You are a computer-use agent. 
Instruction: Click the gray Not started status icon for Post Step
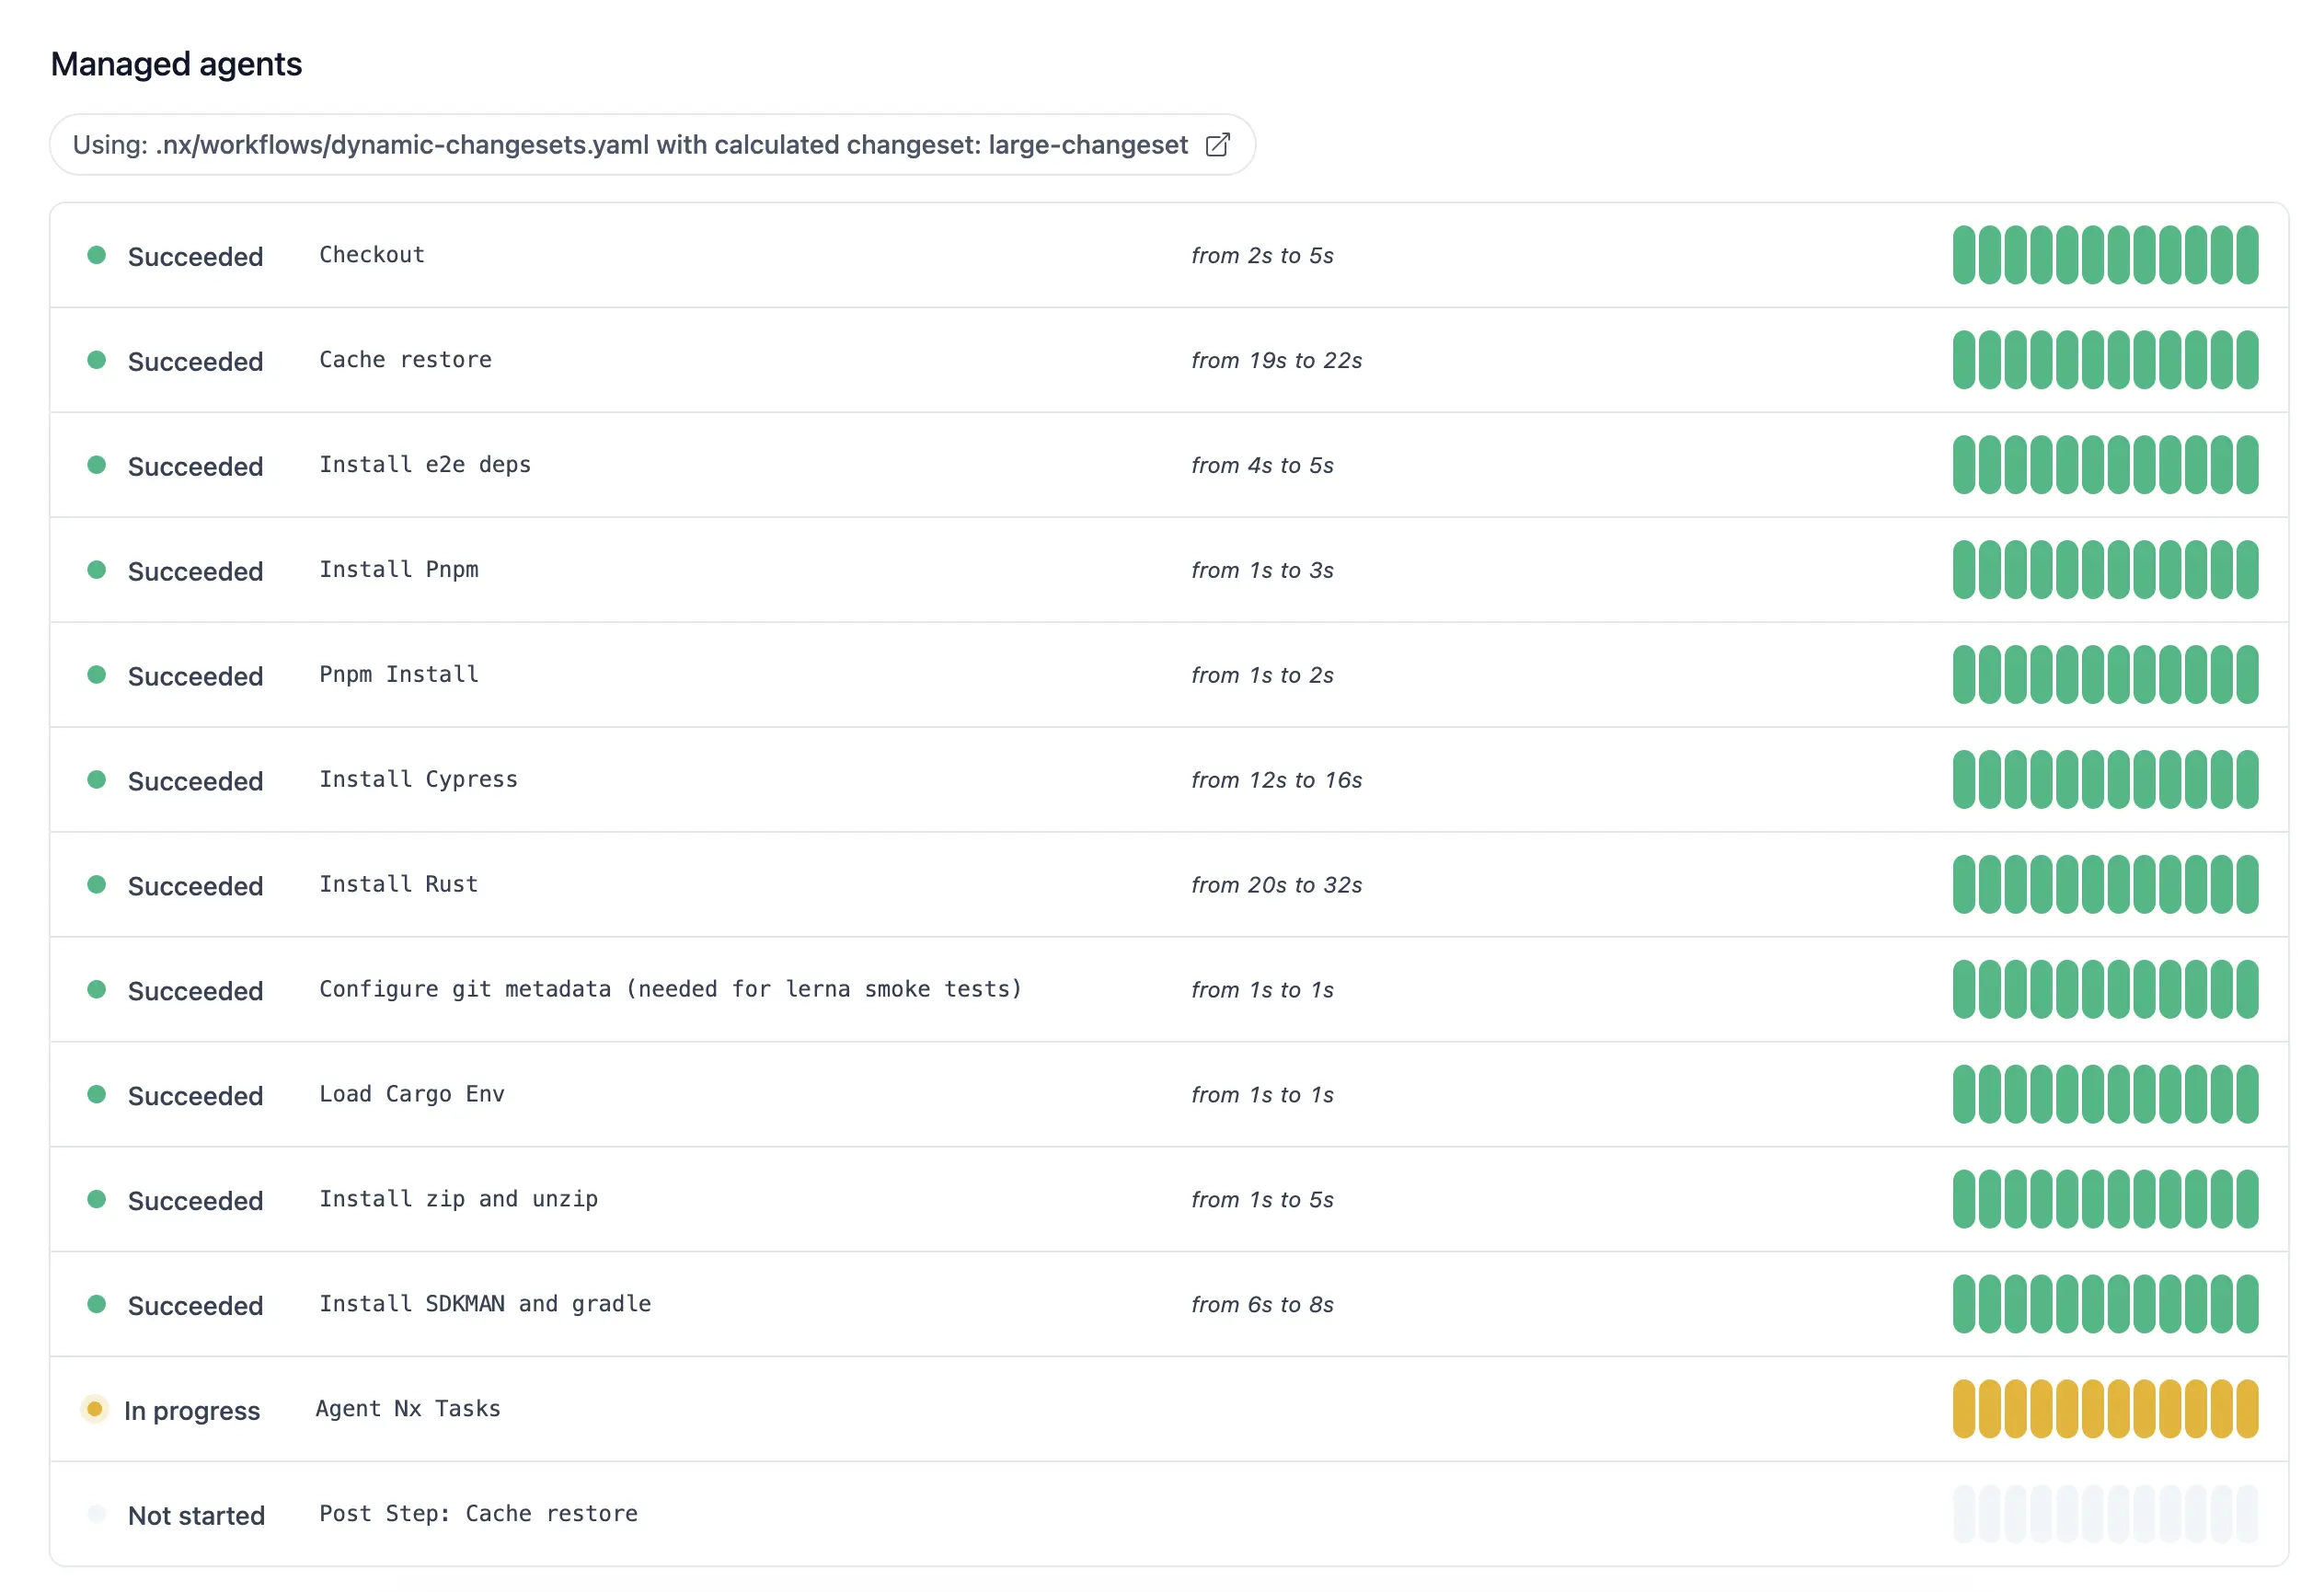tap(98, 1513)
